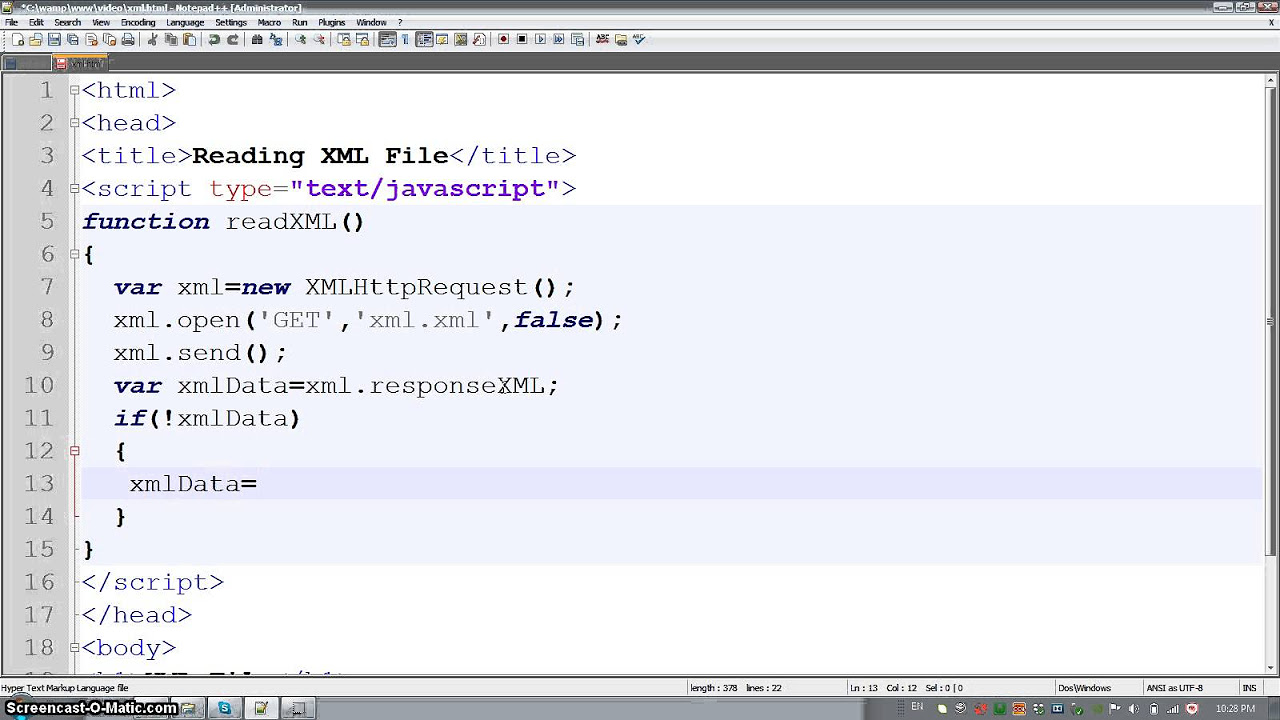1280x720 pixels.
Task: Collapse the script tag fold on line 4
Action: [x=74, y=188]
